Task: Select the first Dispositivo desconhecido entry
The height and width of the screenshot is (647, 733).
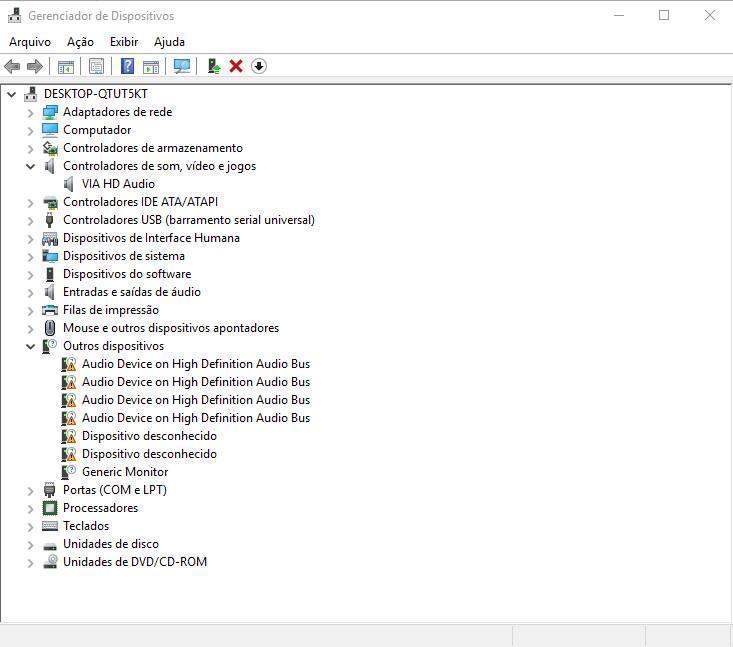Action: 149,436
